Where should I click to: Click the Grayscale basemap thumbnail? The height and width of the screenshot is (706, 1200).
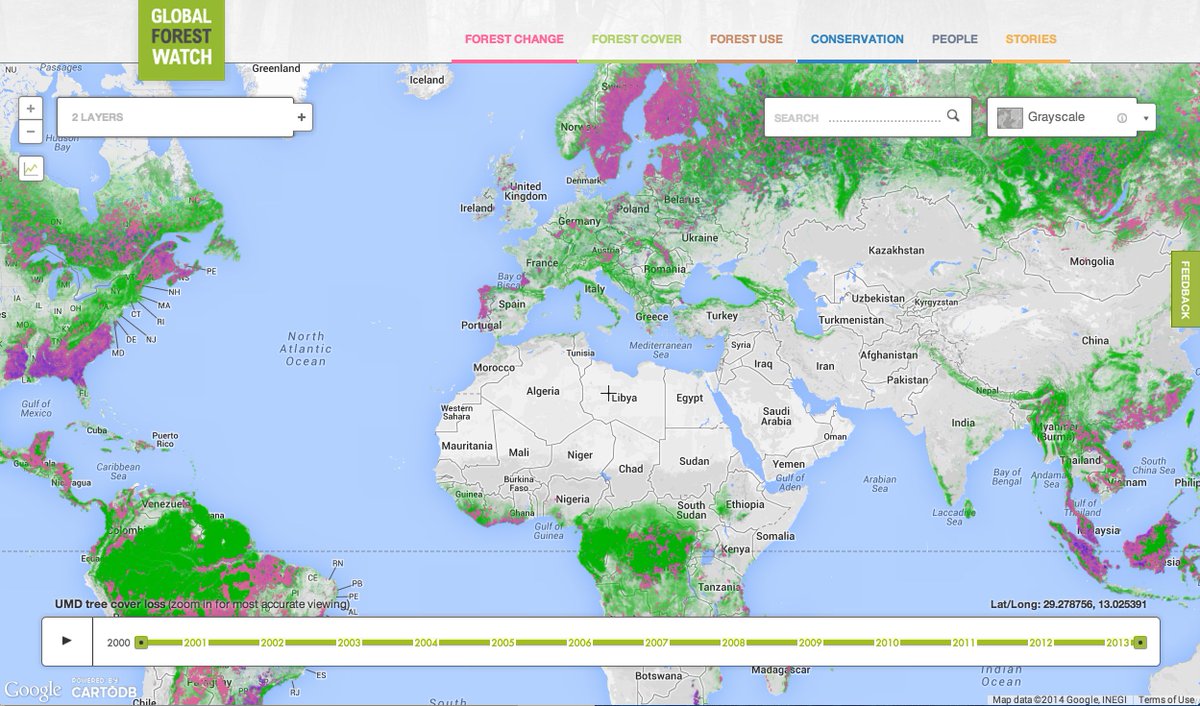[1010, 117]
